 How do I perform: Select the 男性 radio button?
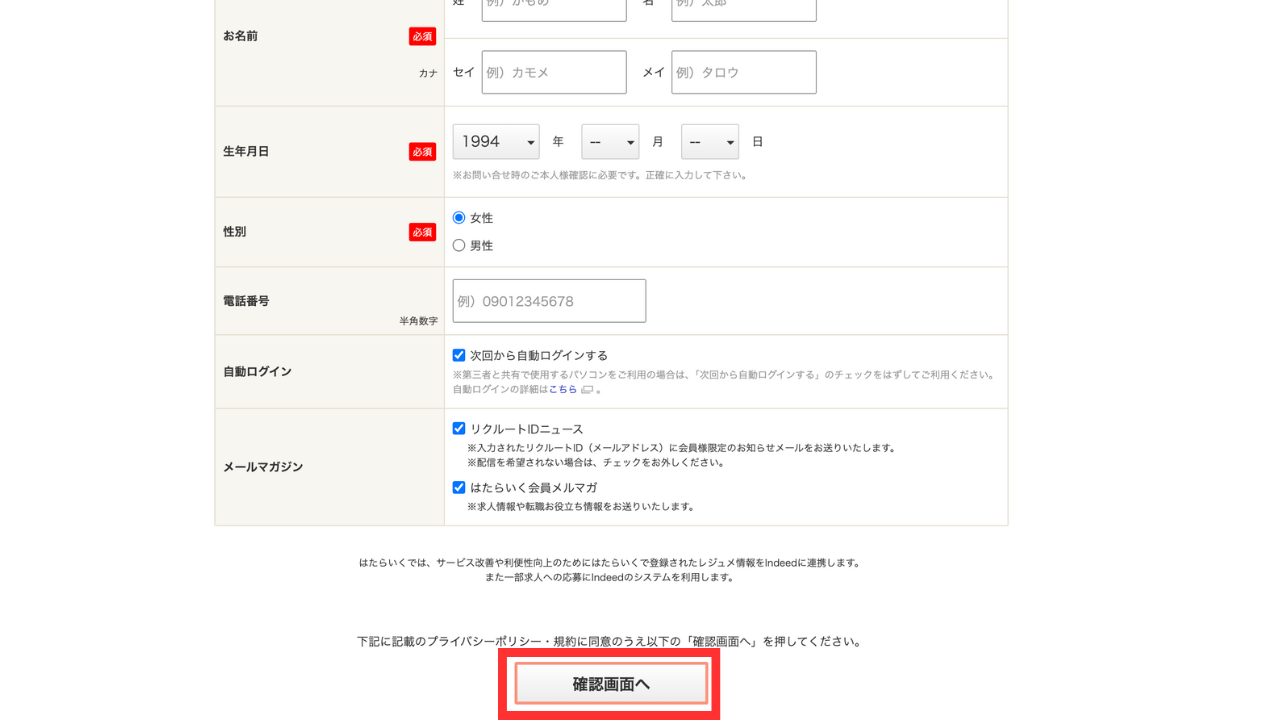point(459,245)
